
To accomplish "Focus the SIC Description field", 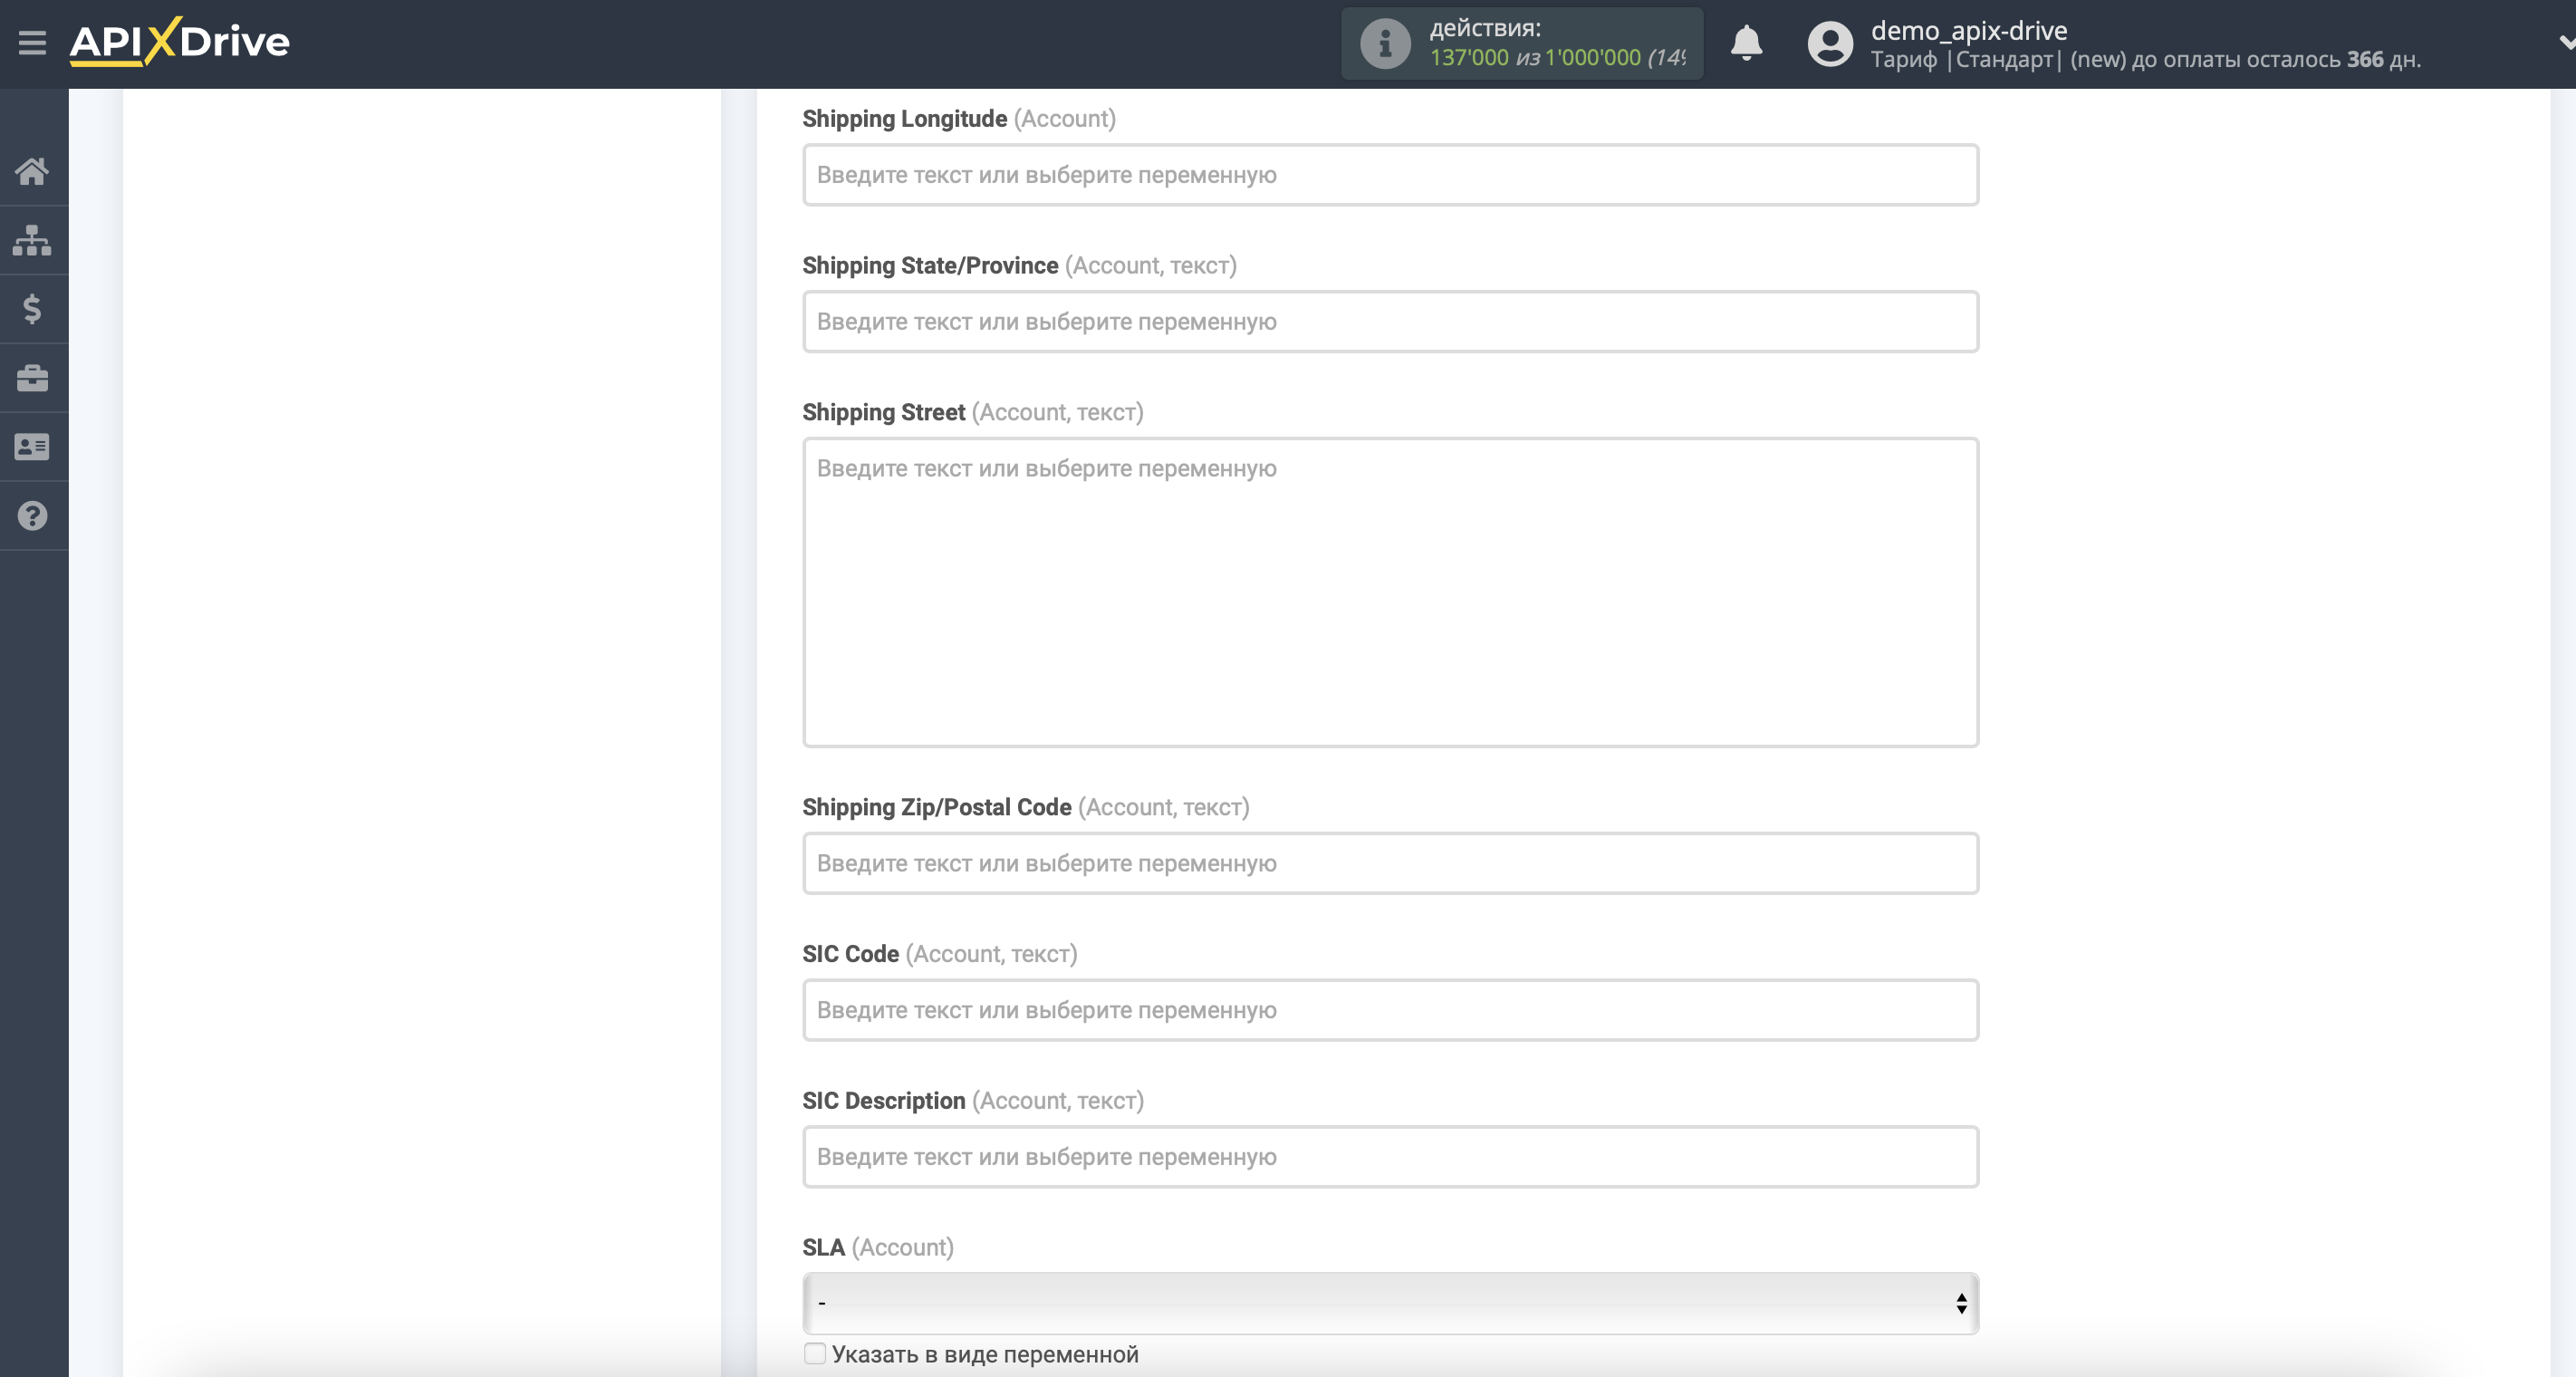I will [1390, 1157].
